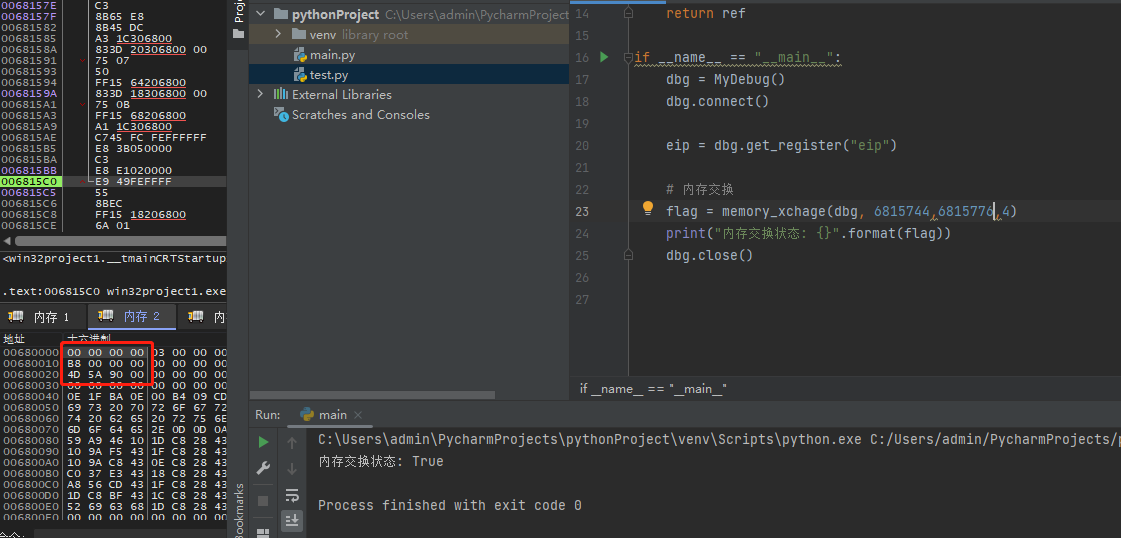Open the partially visible third 内存 tab
This screenshot has height=538, width=1121.
coord(203,317)
